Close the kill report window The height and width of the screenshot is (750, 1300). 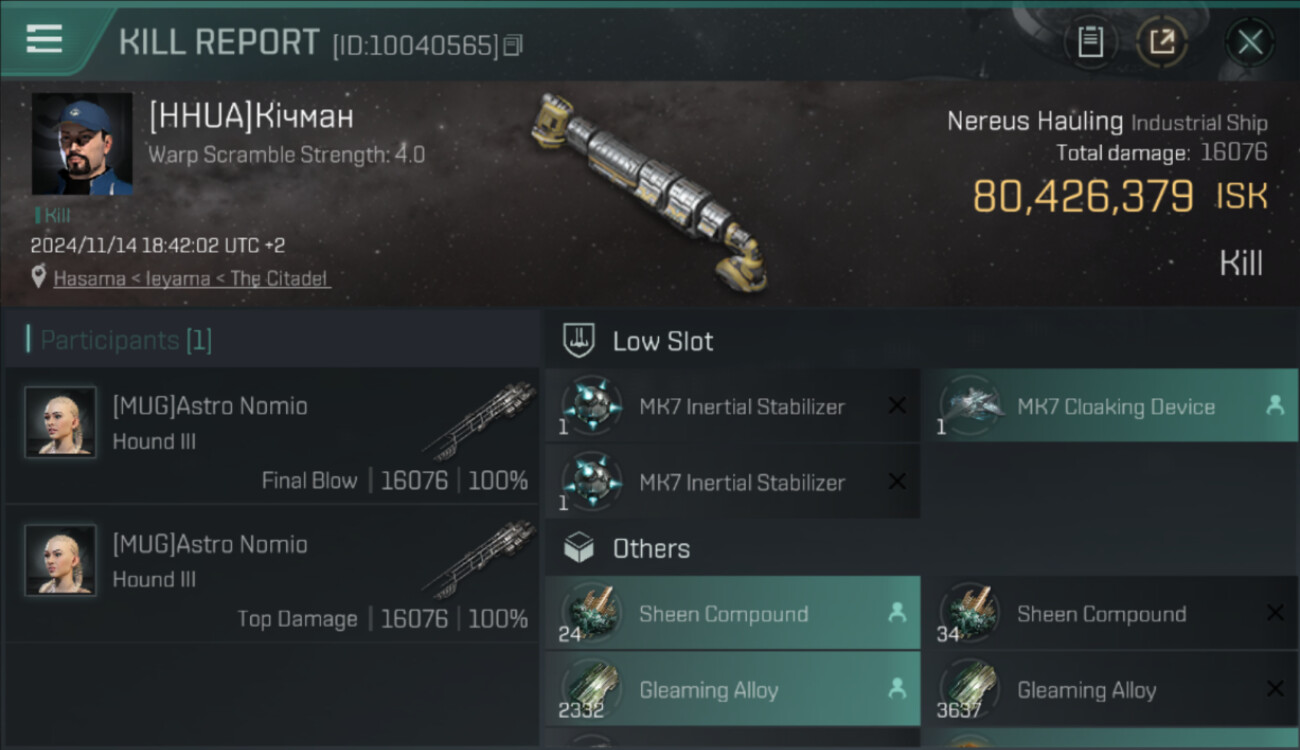tap(1250, 42)
